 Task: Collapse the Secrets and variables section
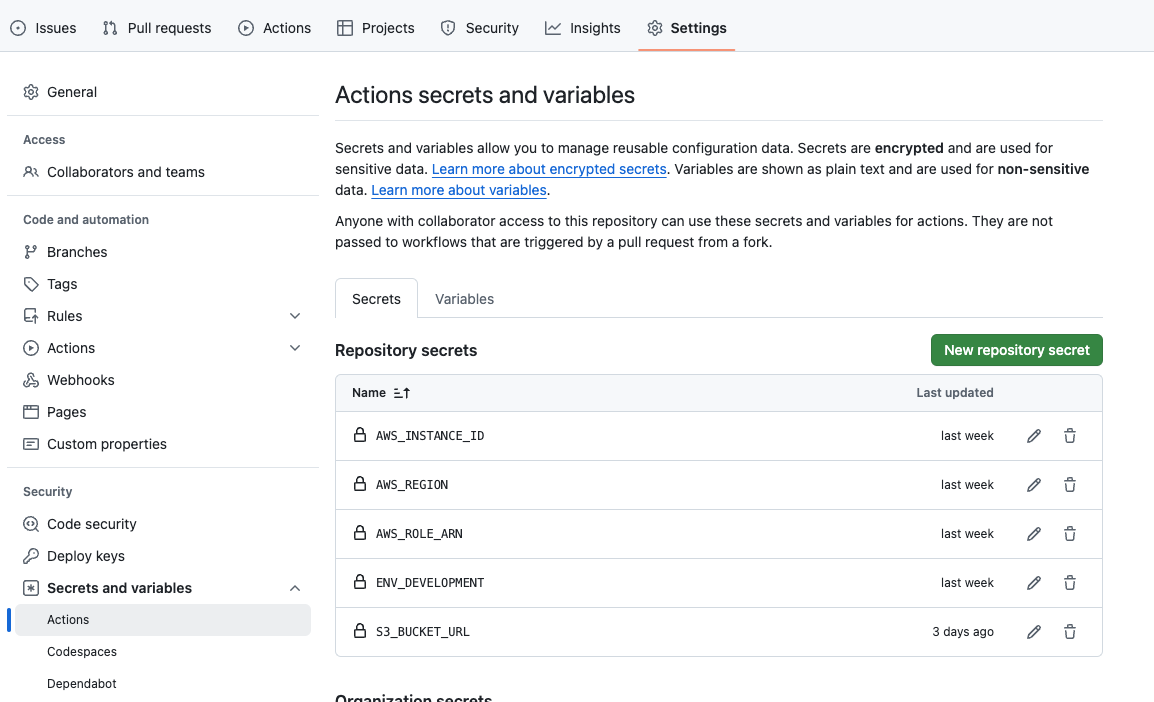[295, 588]
